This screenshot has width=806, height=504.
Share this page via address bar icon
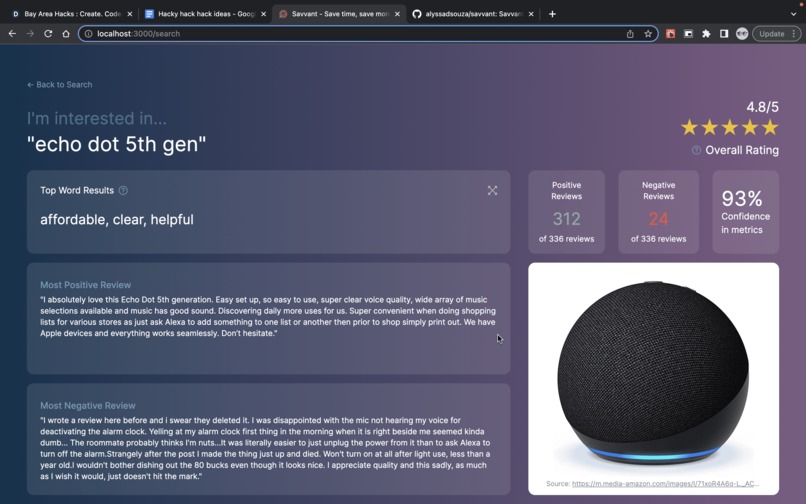pos(630,33)
